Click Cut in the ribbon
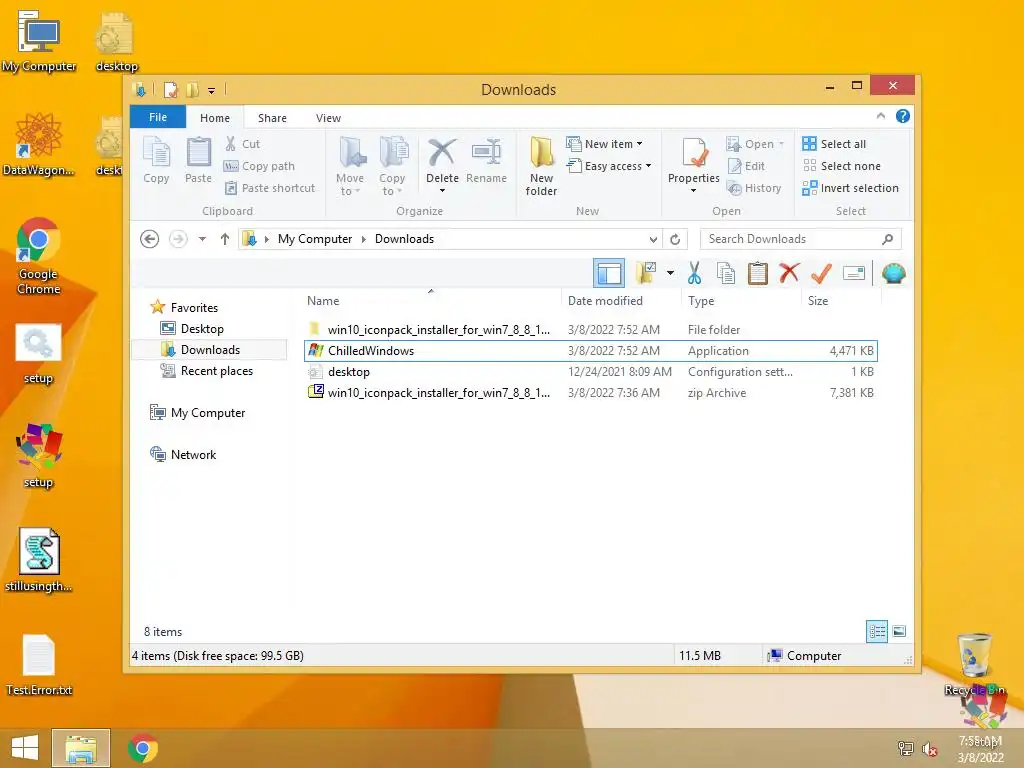The width and height of the screenshot is (1024, 768). [242, 144]
